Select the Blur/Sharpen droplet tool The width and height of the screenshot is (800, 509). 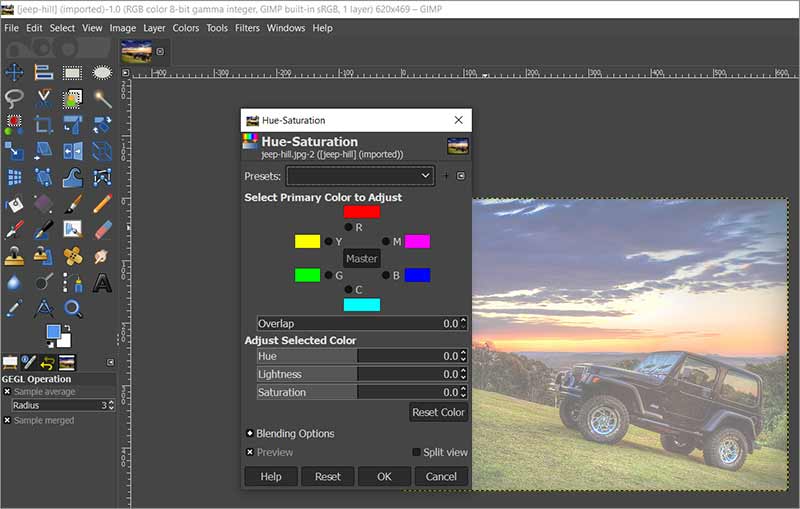tap(14, 282)
